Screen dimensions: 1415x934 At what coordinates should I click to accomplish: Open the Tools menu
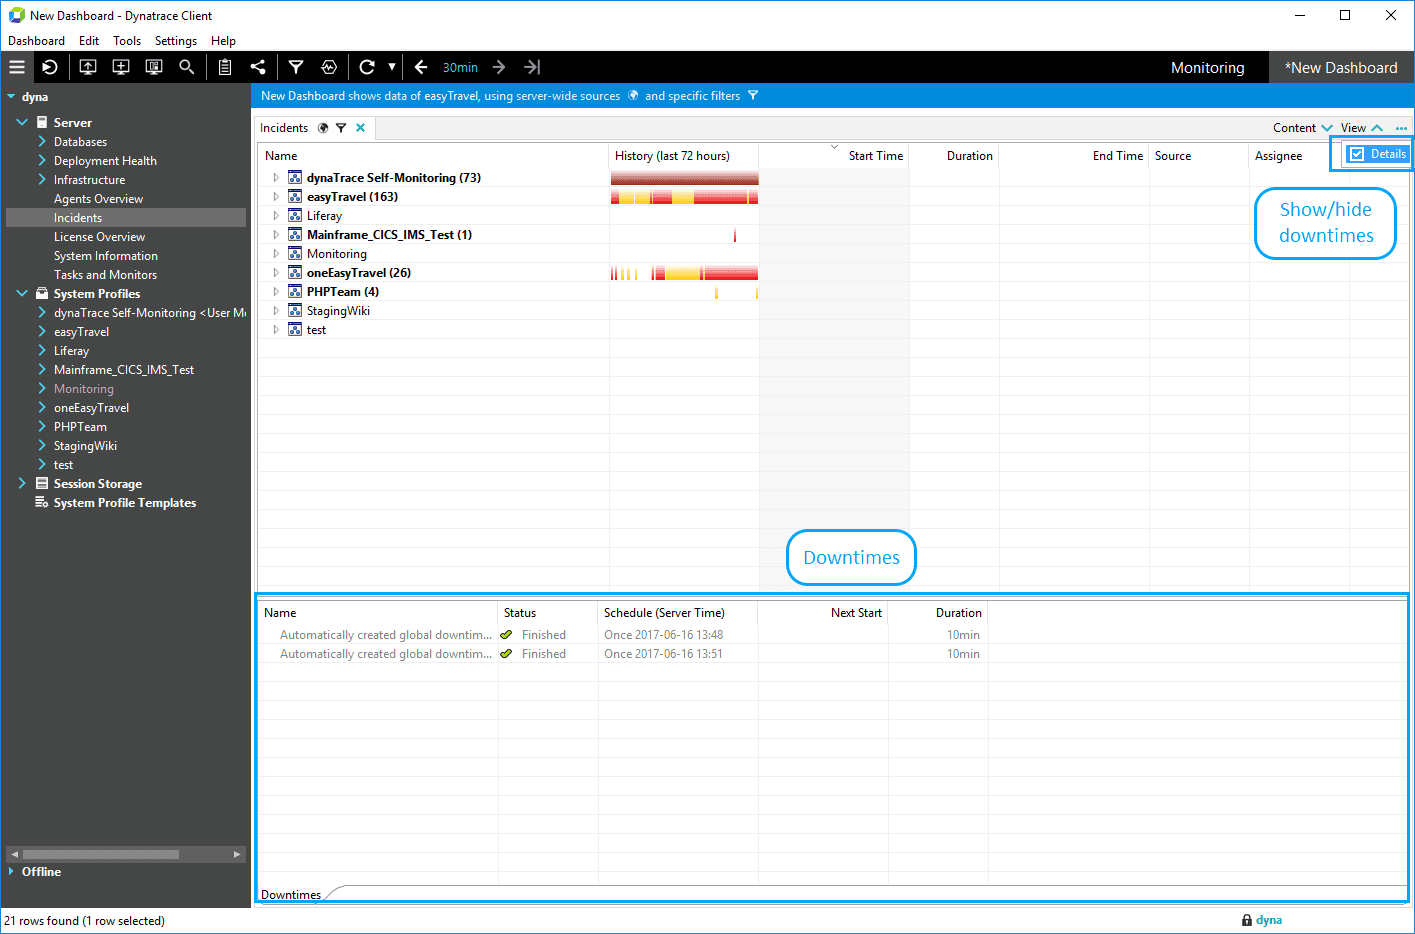127,41
